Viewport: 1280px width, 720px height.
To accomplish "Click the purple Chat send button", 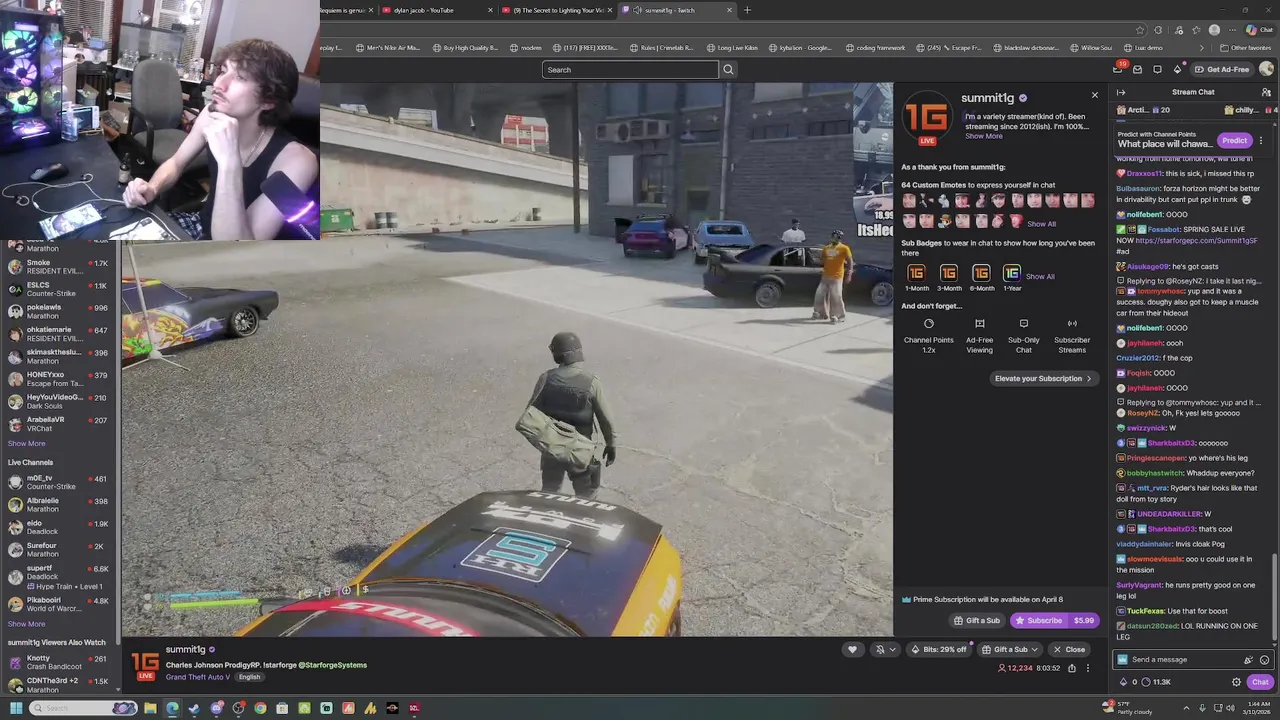I will click(x=1259, y=682).
